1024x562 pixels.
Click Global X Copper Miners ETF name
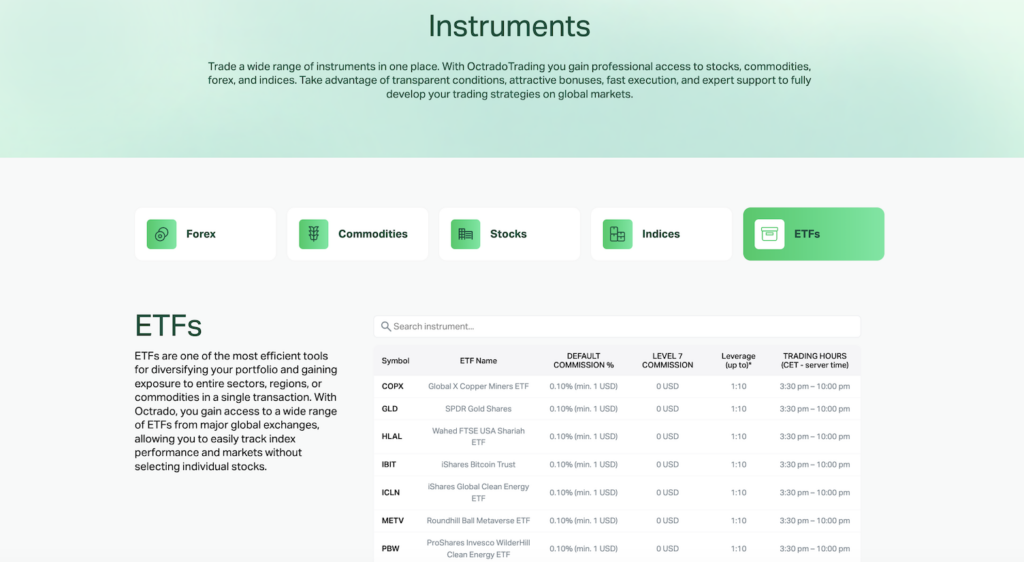[478, 386]
